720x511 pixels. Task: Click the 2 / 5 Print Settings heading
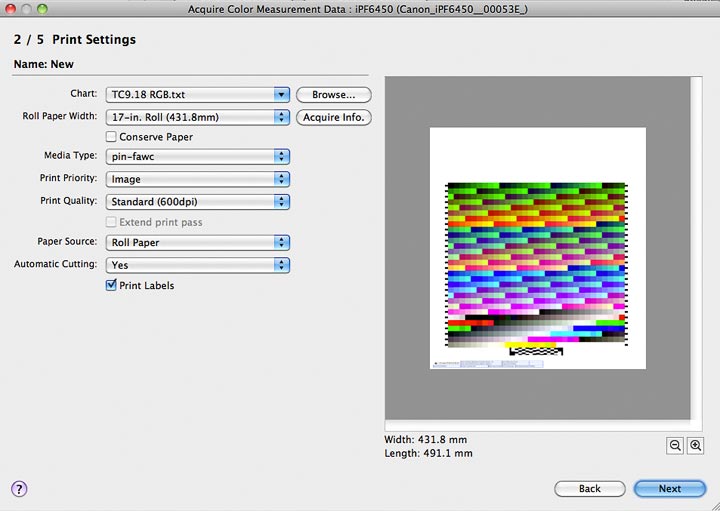point(75,39)
